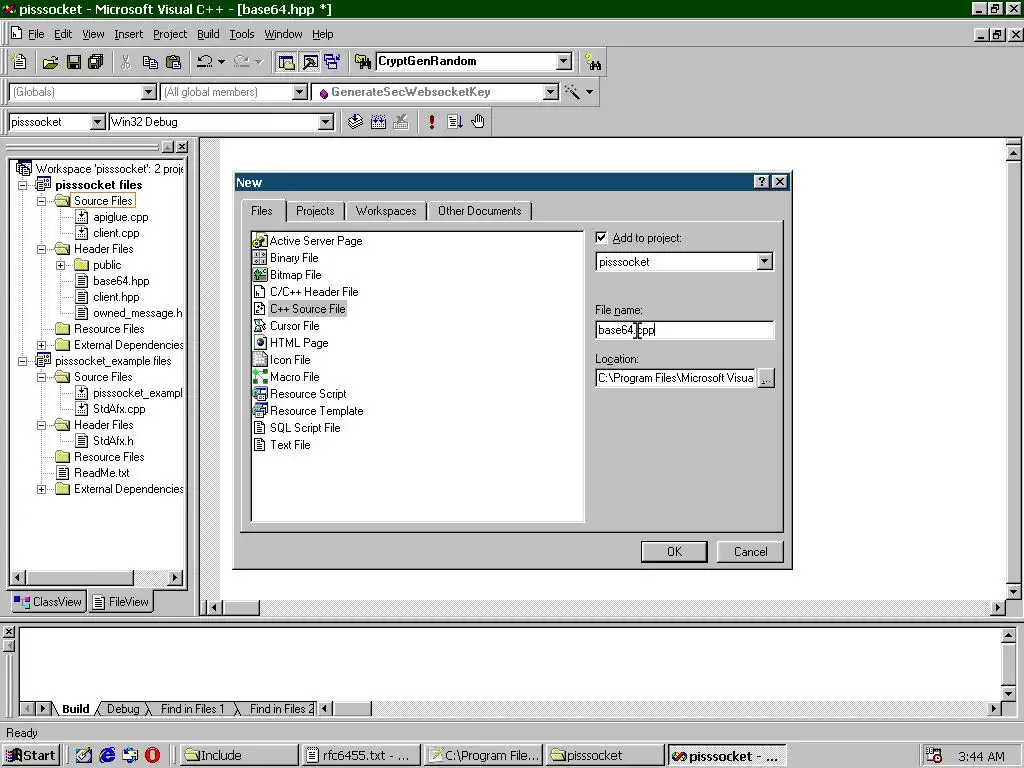
Task: Click the output pane scroll up arrow
Action: click(1008, 635)
